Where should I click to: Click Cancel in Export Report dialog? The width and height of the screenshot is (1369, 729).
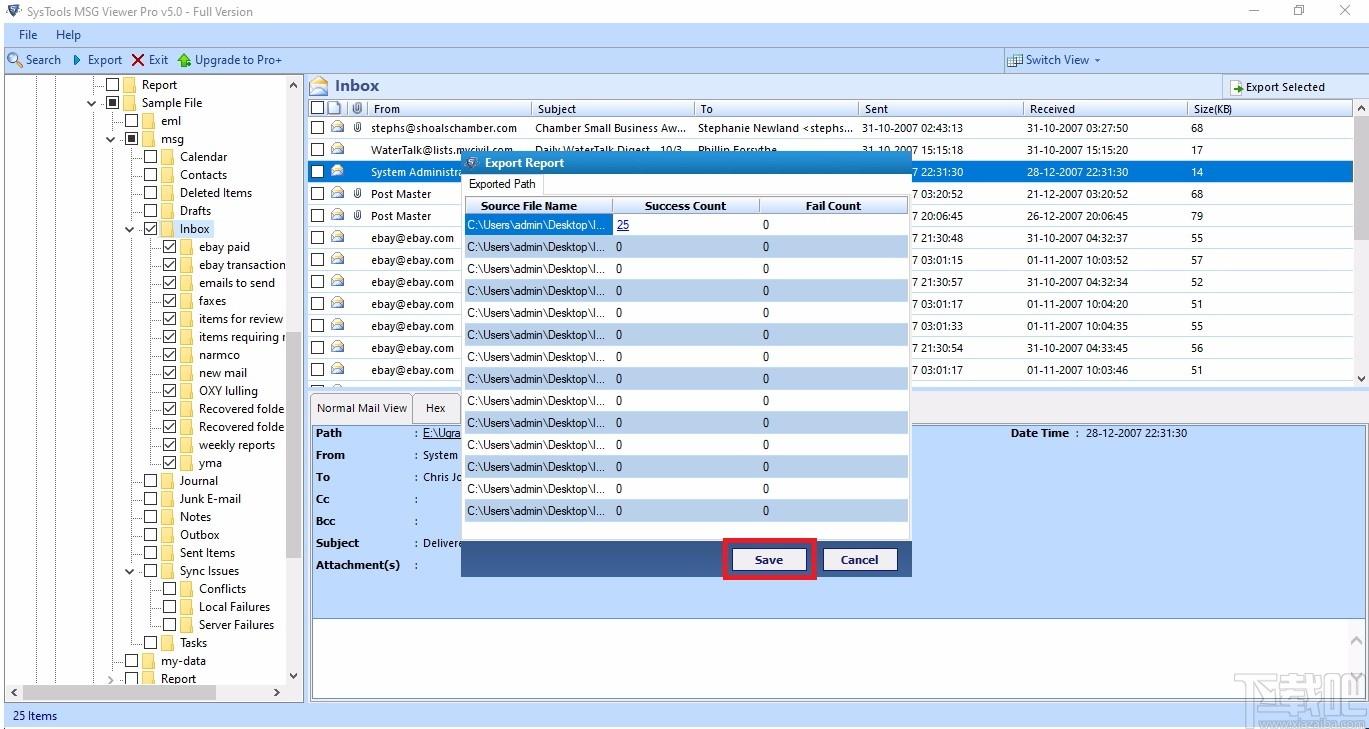pos(859,560)
